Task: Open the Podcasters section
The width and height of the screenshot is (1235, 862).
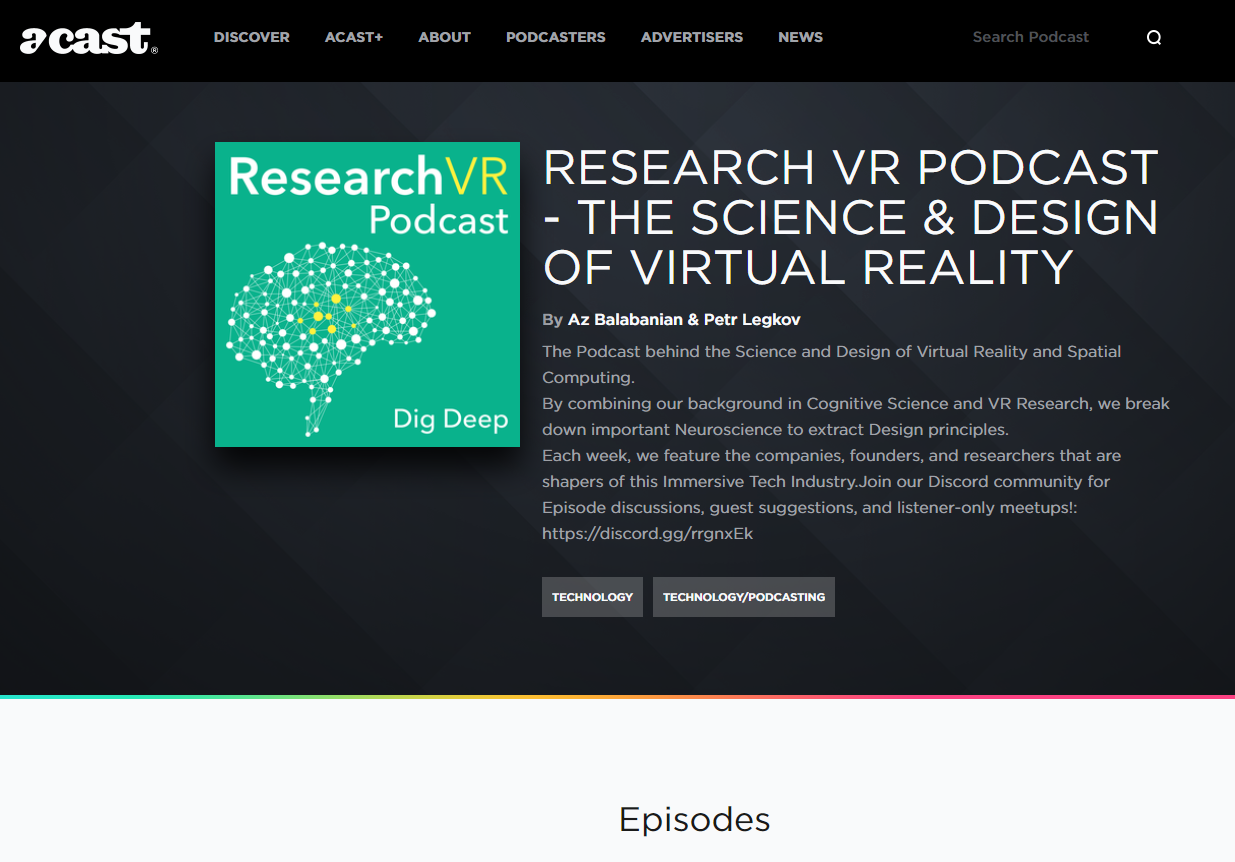Action: click(x=555, y=37)
